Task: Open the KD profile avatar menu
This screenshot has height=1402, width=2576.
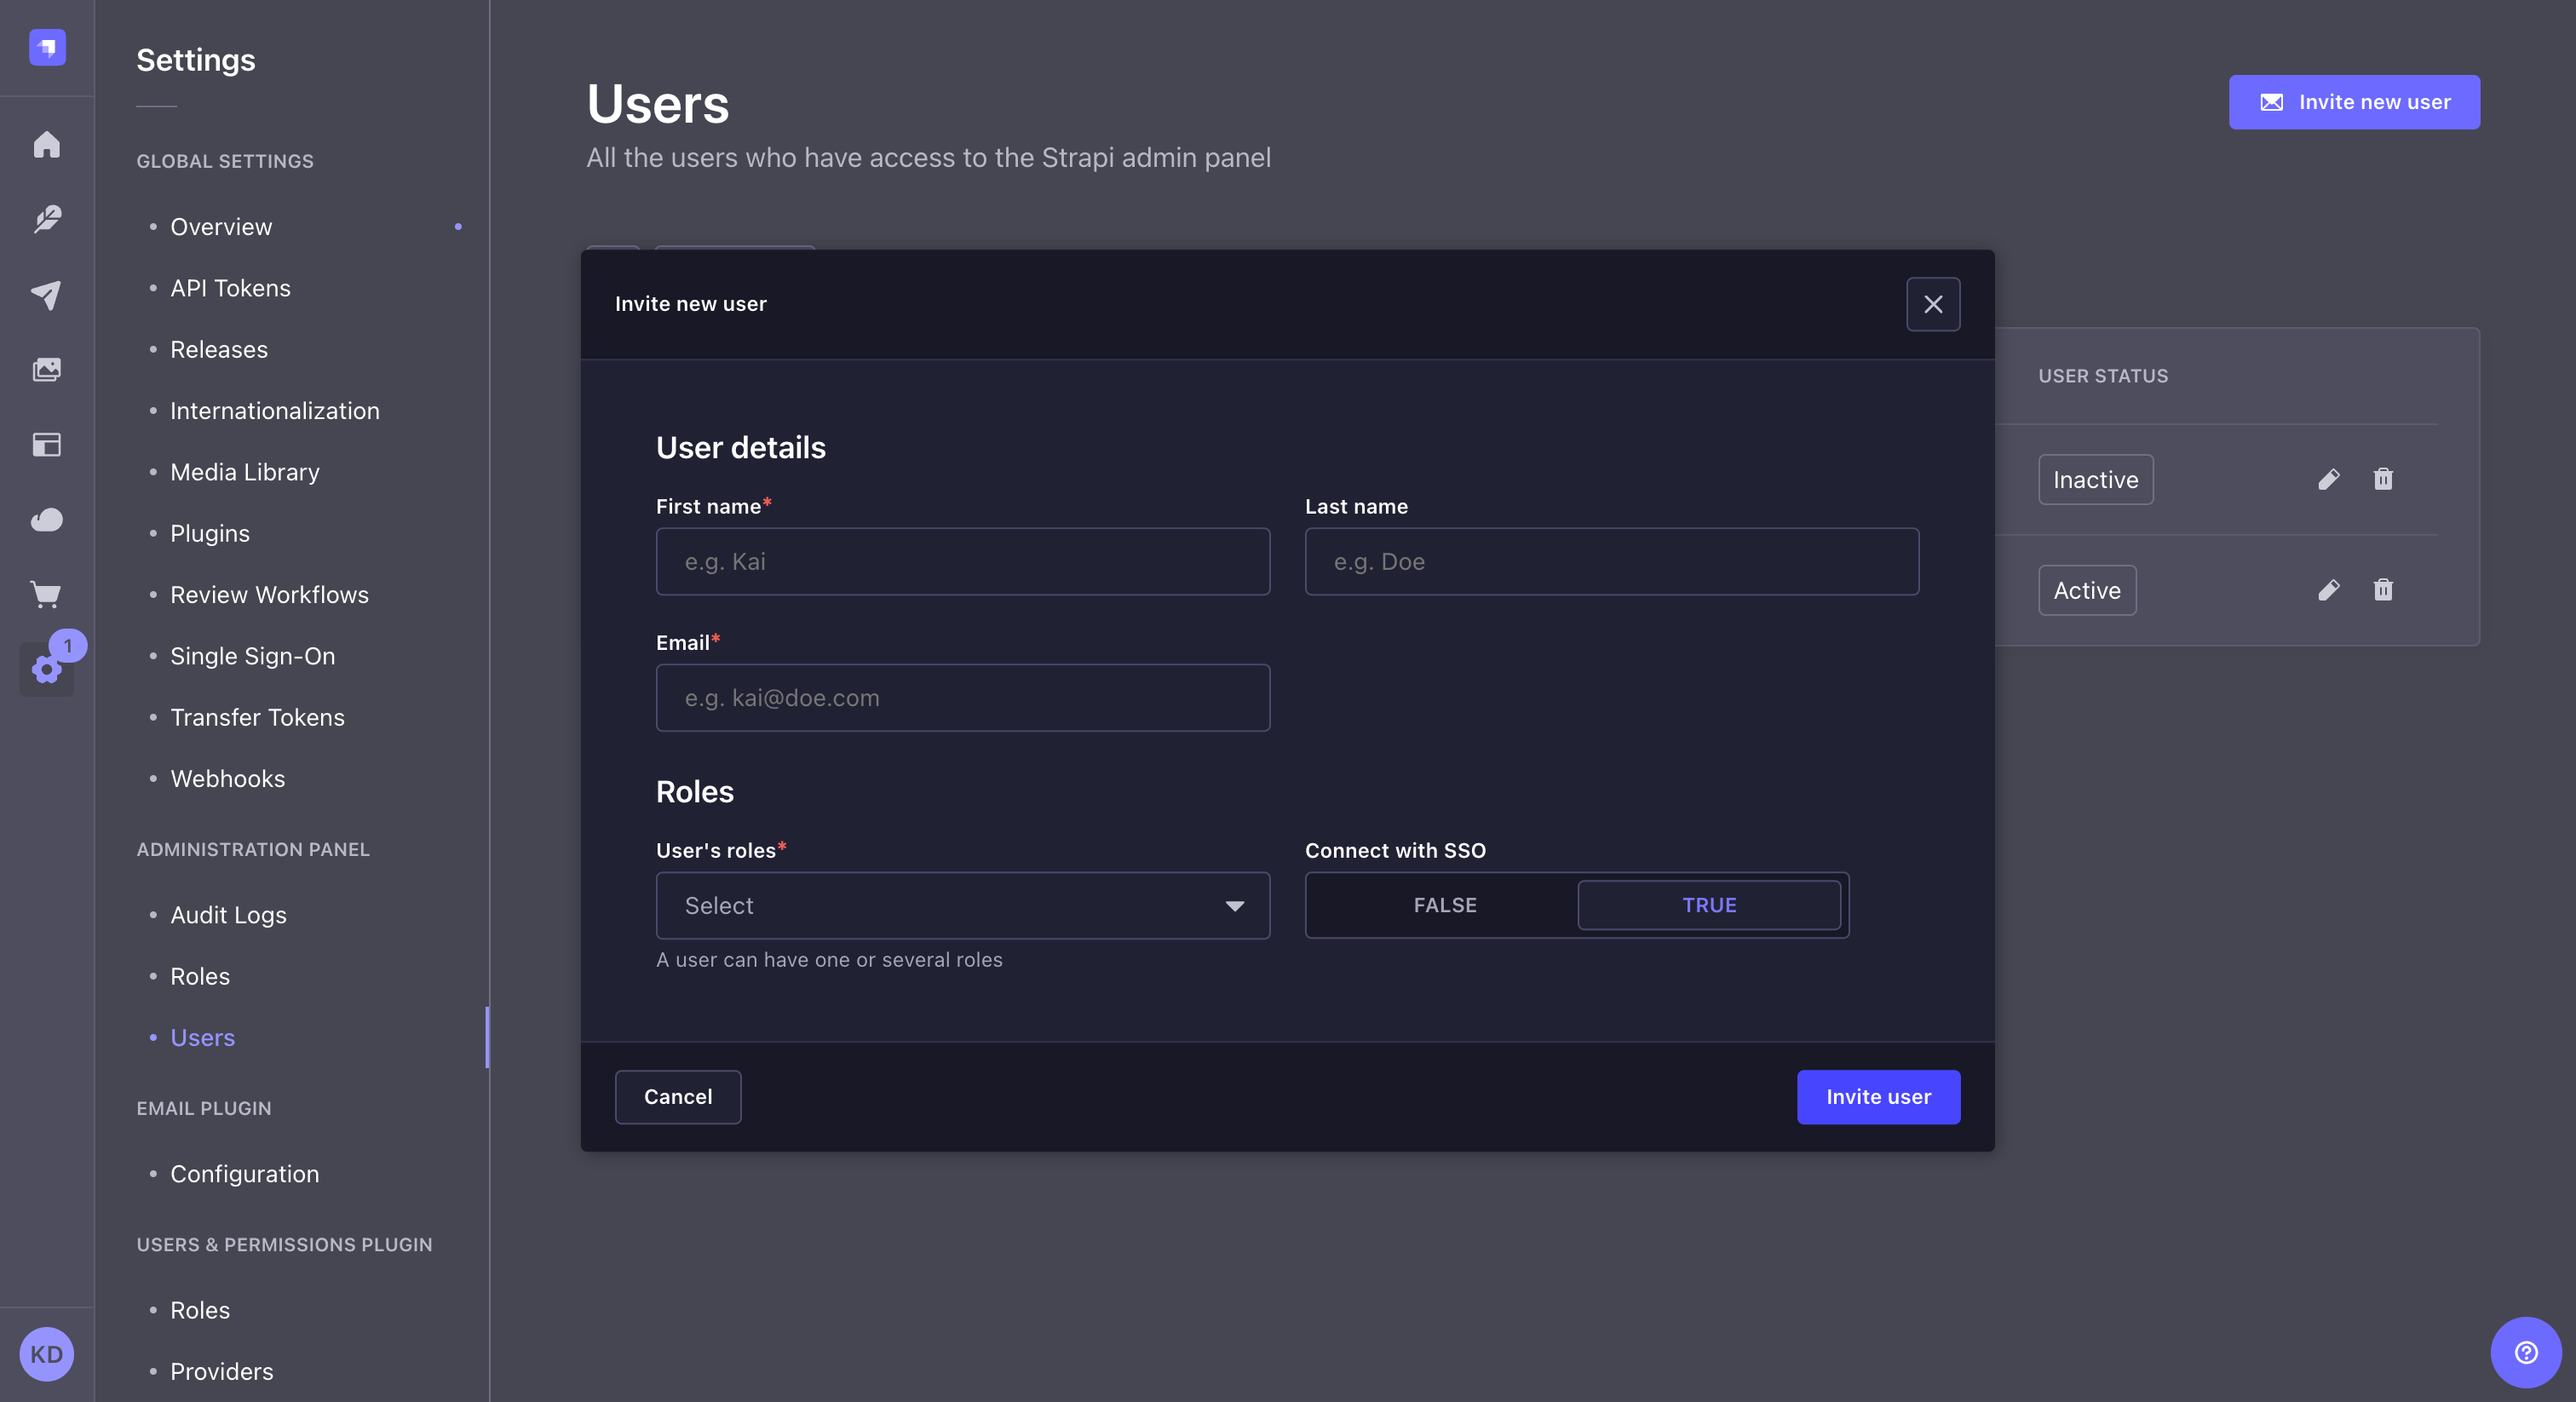Action: tap(46, 1354)
